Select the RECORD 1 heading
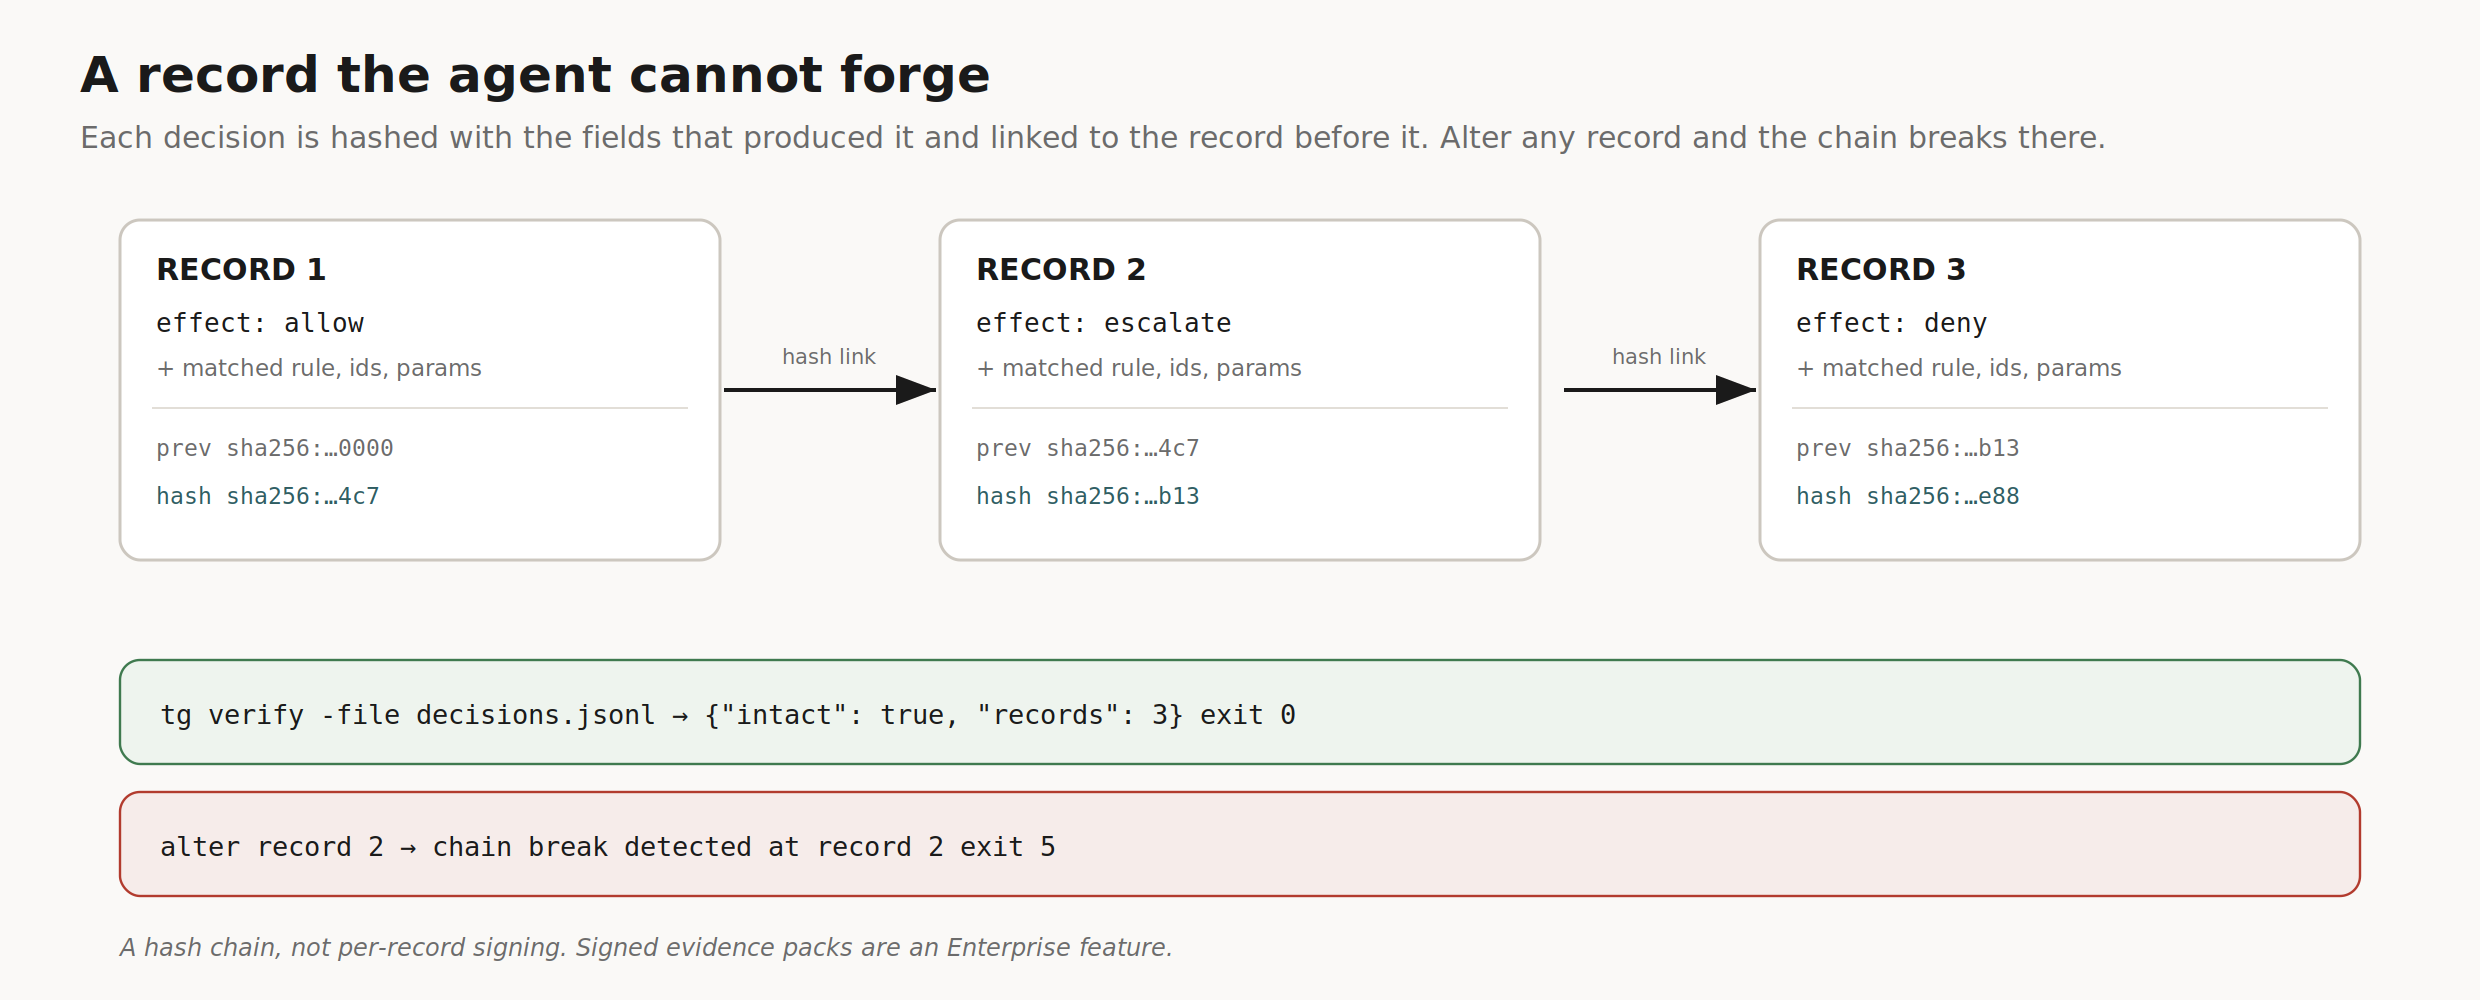Image resolution: width=2480 pixels, height=1000 pixels. 241,269
